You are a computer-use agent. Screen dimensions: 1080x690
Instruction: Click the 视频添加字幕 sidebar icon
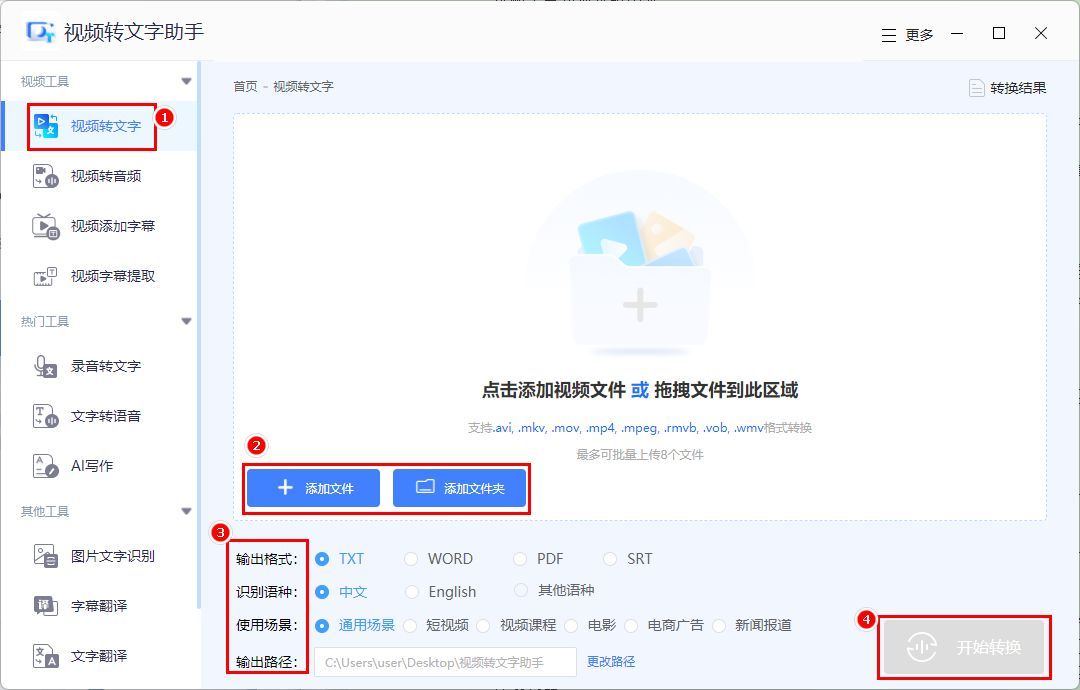45,226
